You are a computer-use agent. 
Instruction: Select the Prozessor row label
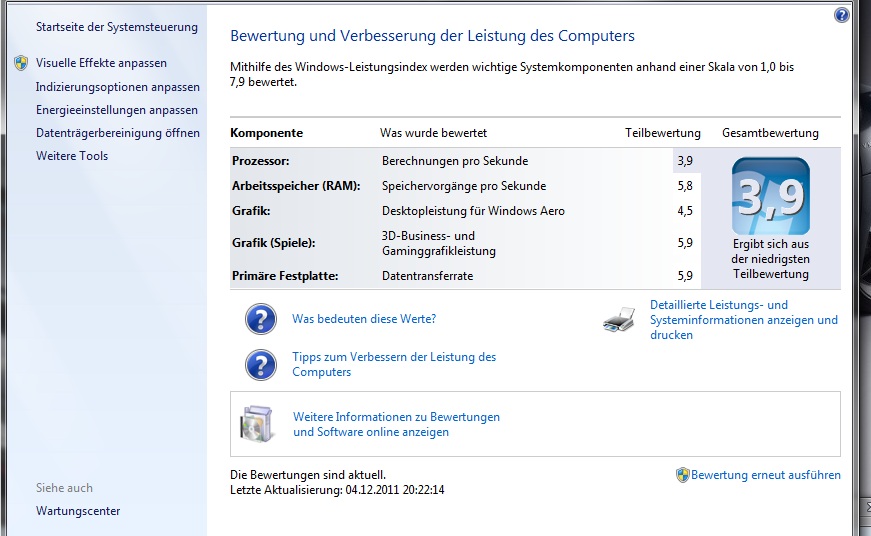[x=261, y=161]
